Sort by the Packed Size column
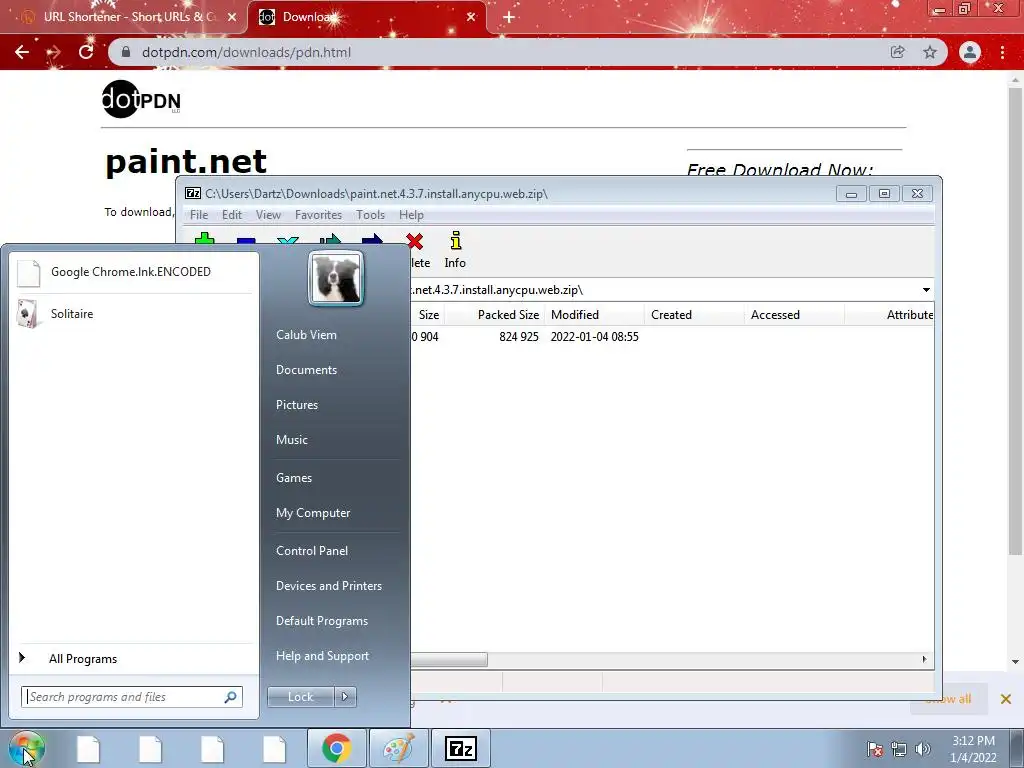This screenshot has width=1024, height=768. point(494,315)
